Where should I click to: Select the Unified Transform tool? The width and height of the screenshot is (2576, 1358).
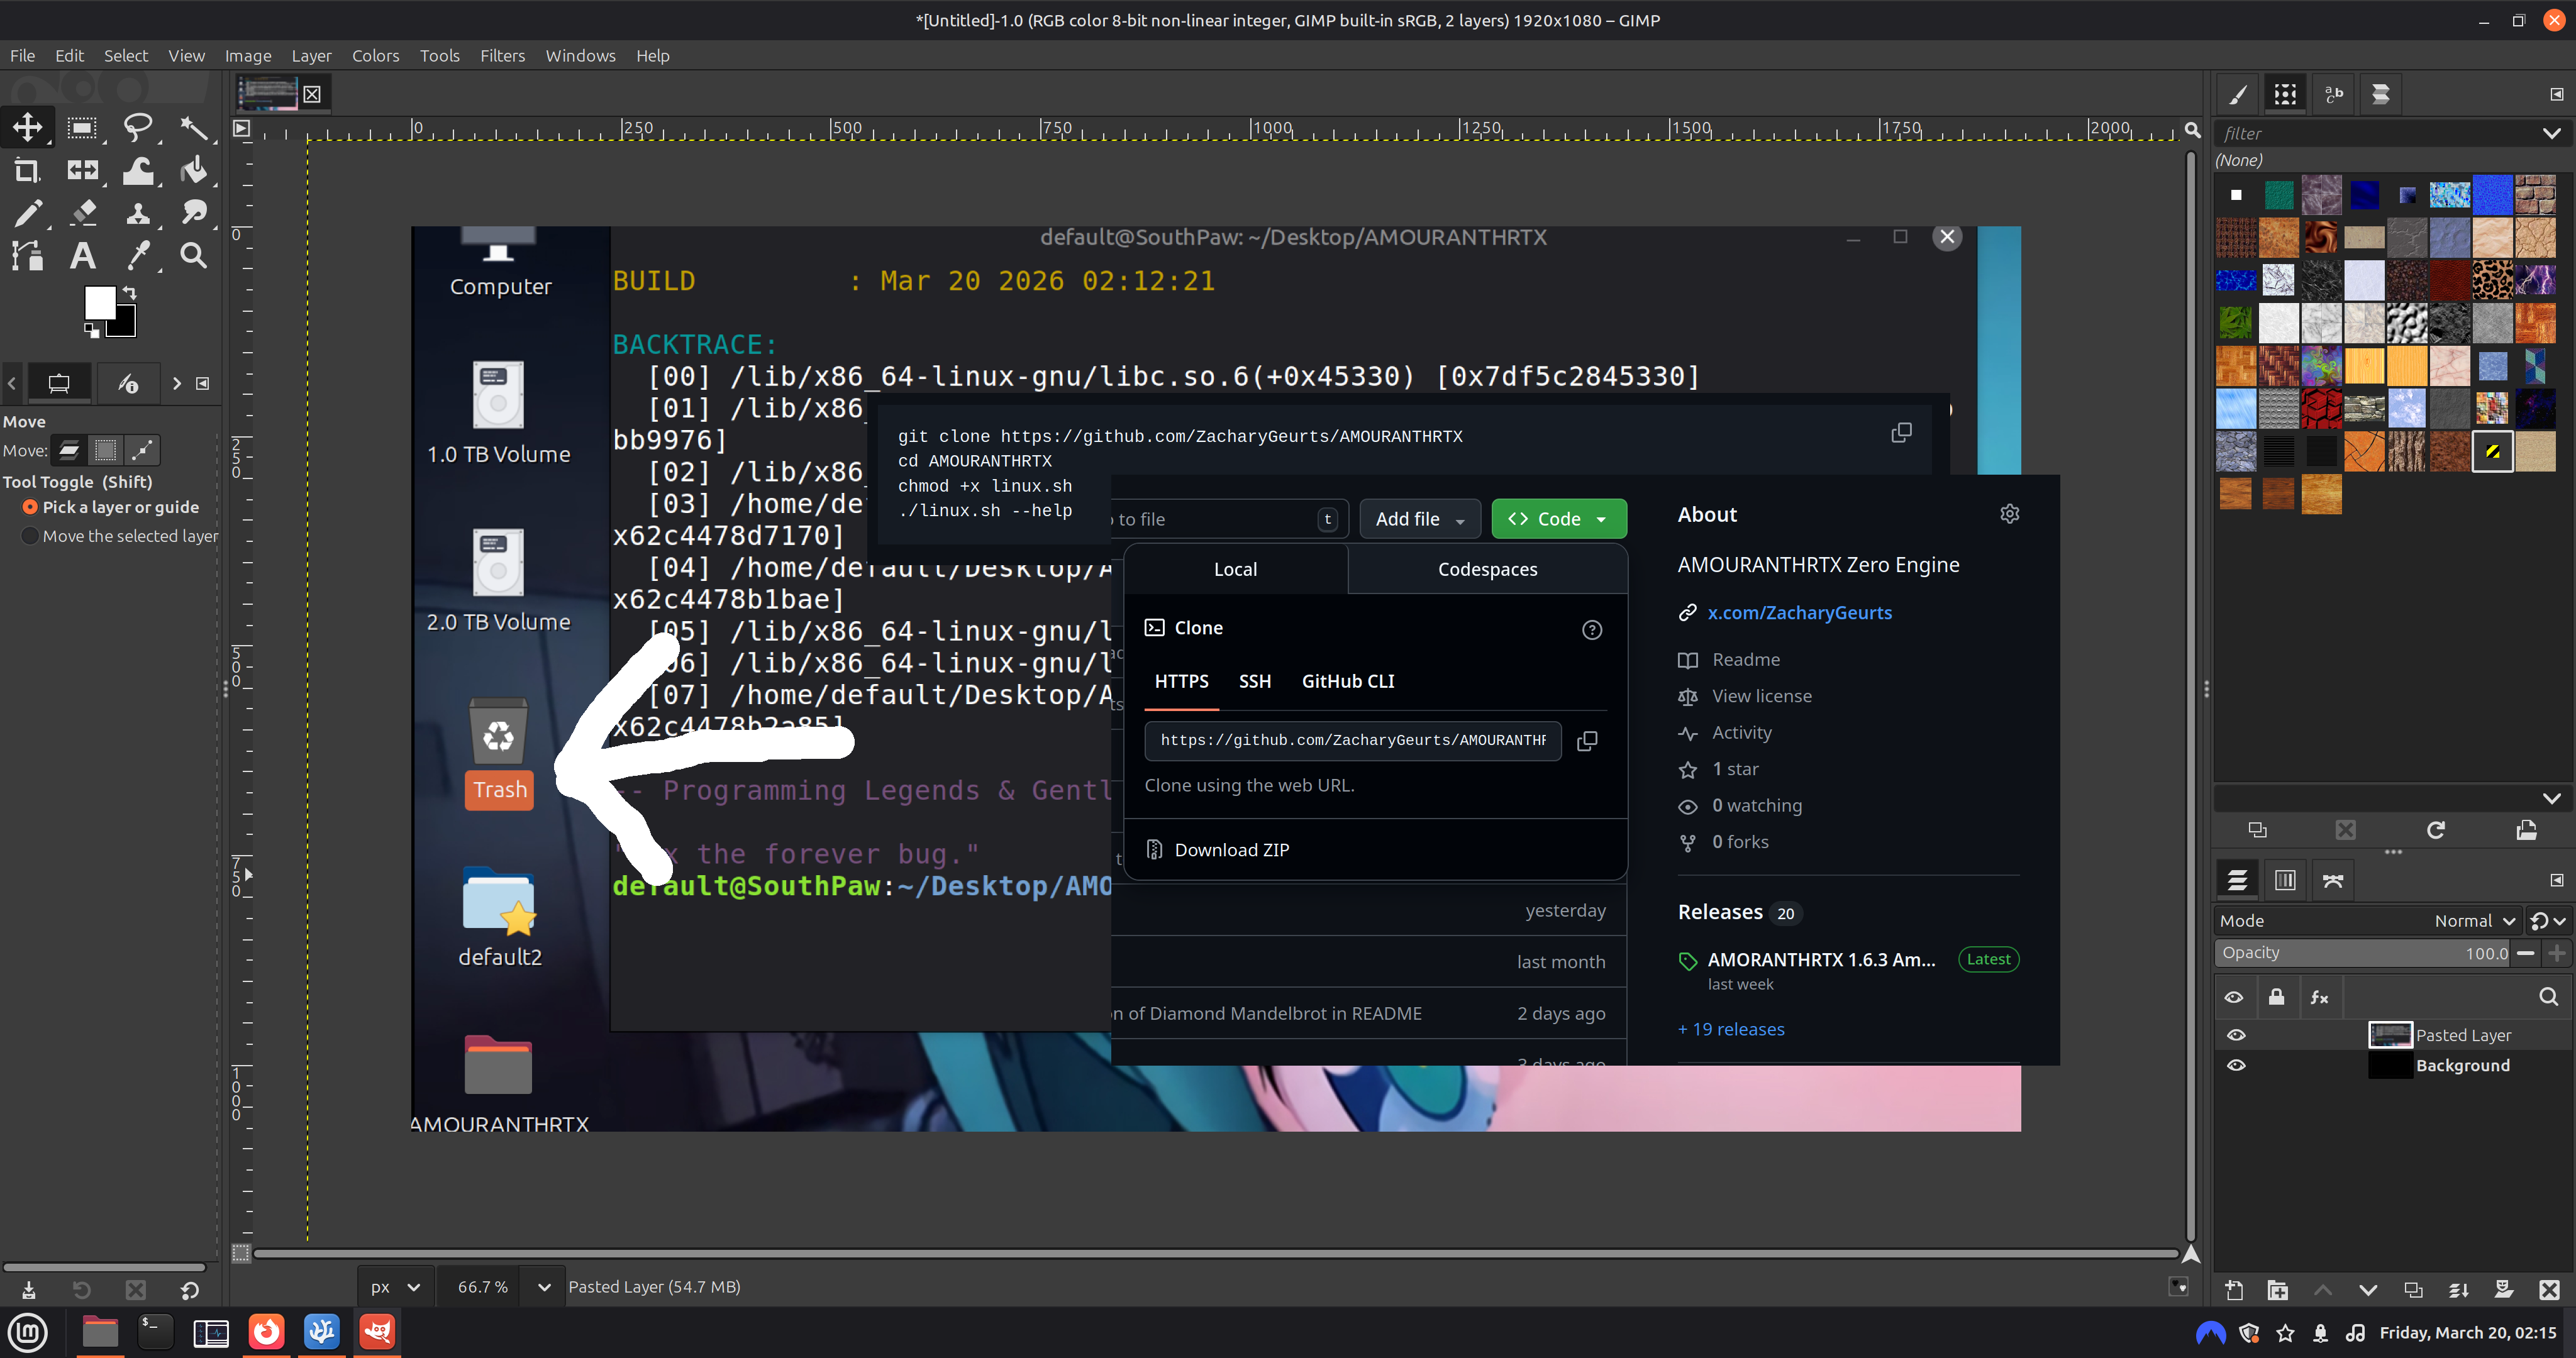tap(82, 171)
